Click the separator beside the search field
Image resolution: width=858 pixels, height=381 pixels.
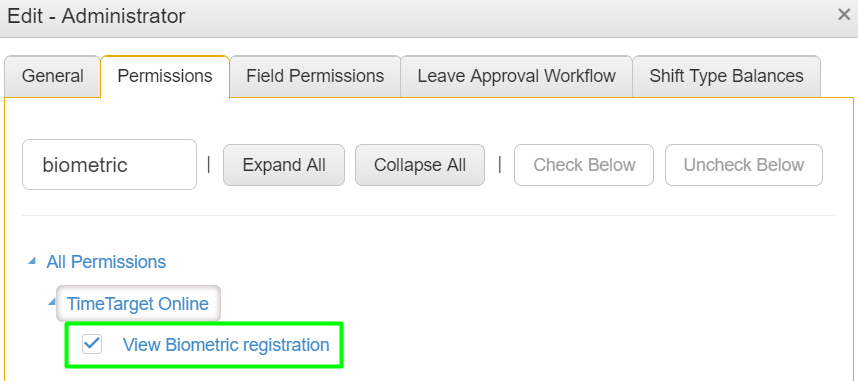208,165
